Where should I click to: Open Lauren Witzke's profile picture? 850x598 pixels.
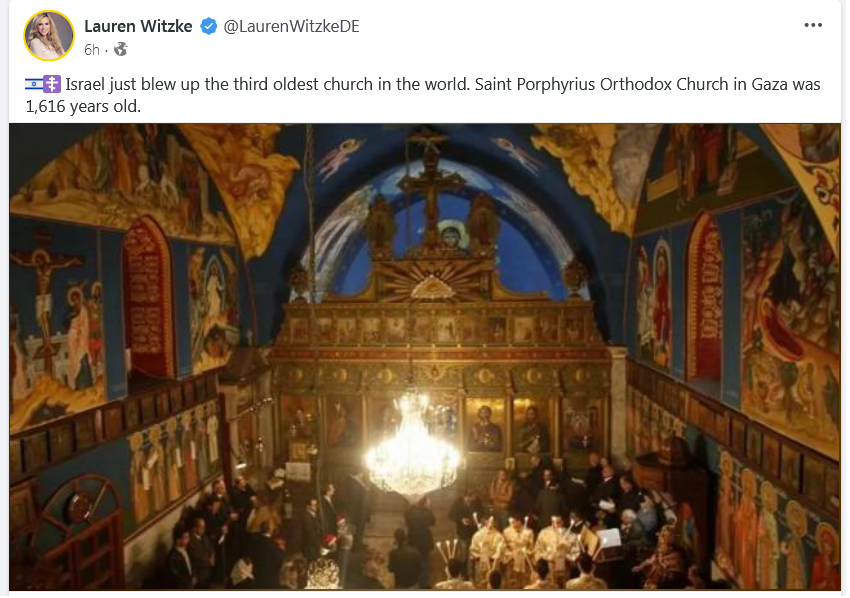(49, 35)
